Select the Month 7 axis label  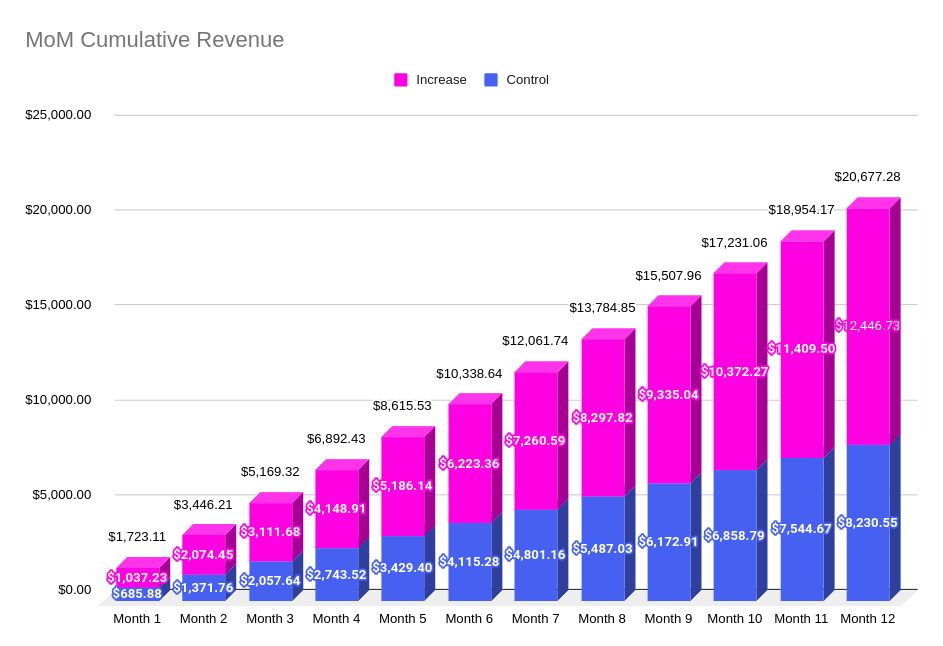(x=535, y=619)
